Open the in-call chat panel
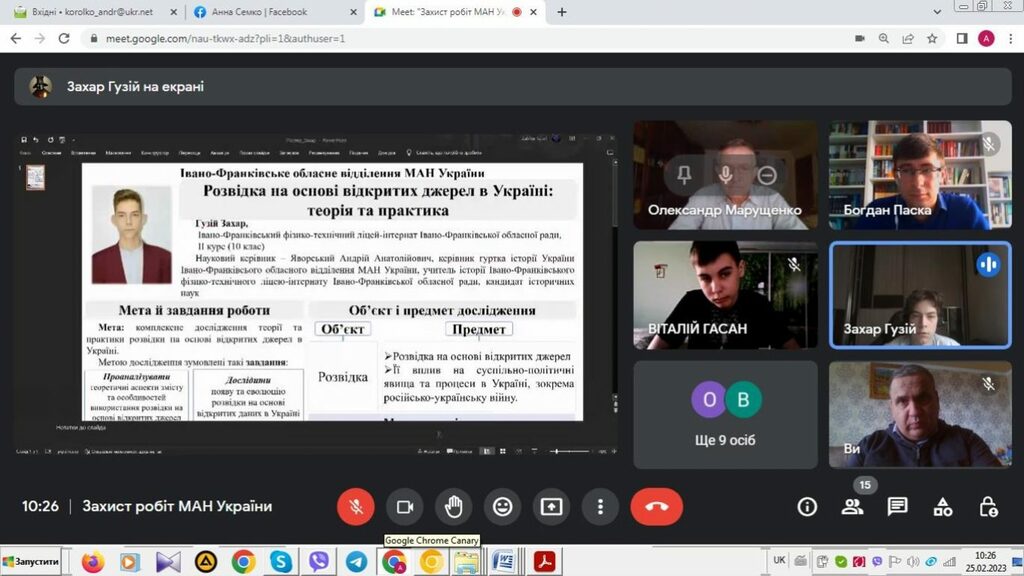Screen dimensions: 1024x576 [898, 507]
